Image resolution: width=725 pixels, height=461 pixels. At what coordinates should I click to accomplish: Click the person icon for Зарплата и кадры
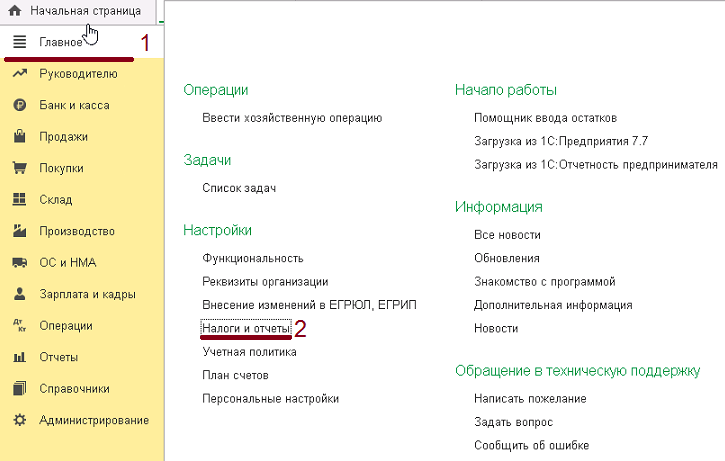pyautogui.click(x=19, y=294)
